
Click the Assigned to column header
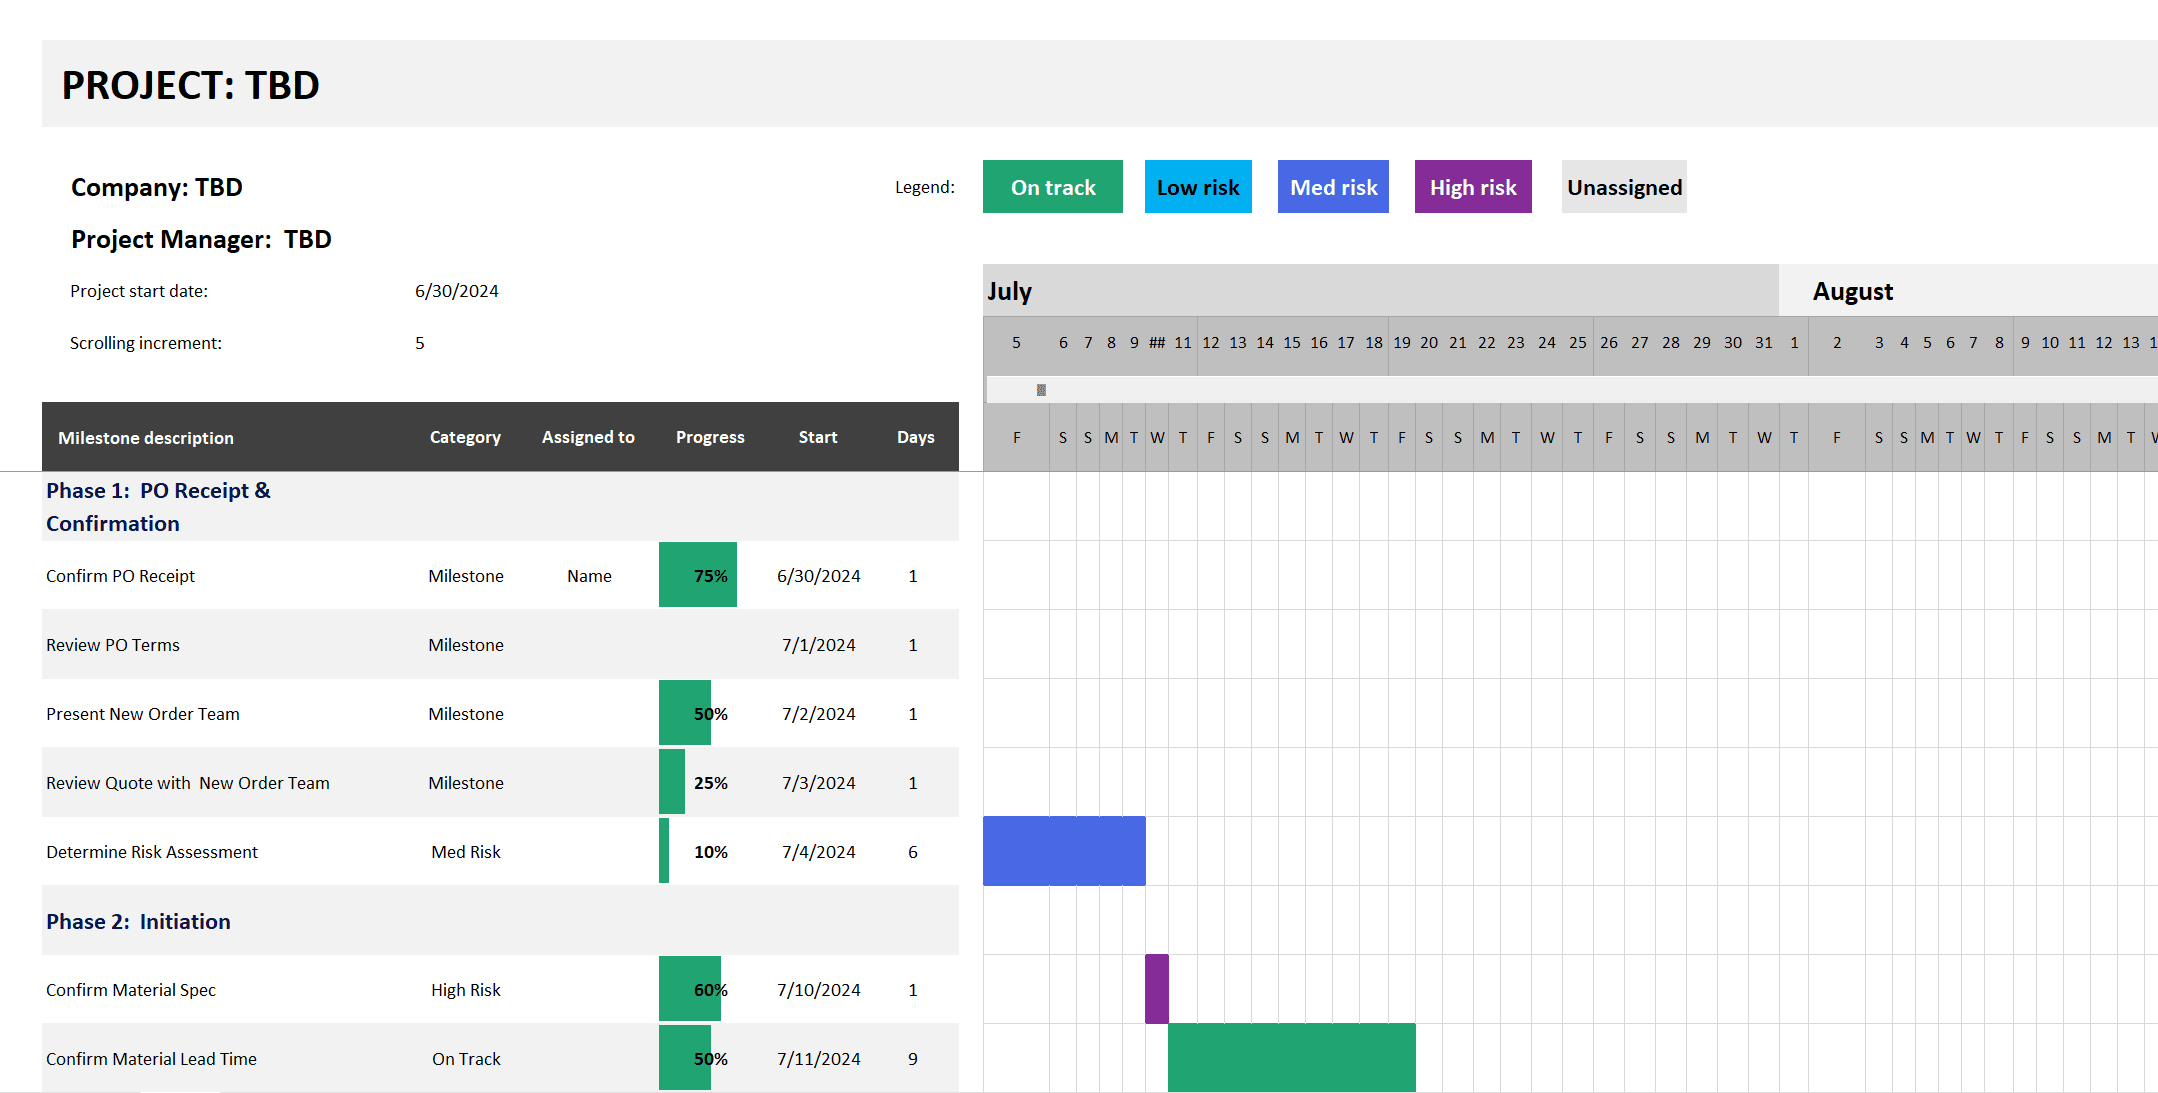point(588,437)
